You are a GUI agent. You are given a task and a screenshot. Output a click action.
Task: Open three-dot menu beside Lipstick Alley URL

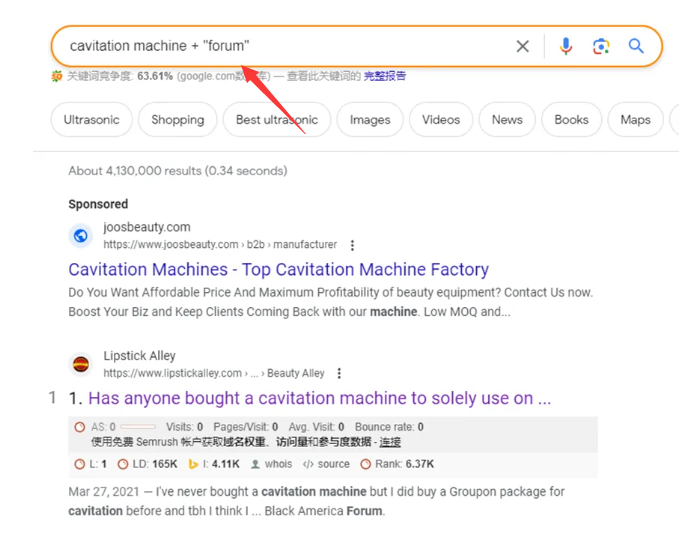[x=339, y=374]
